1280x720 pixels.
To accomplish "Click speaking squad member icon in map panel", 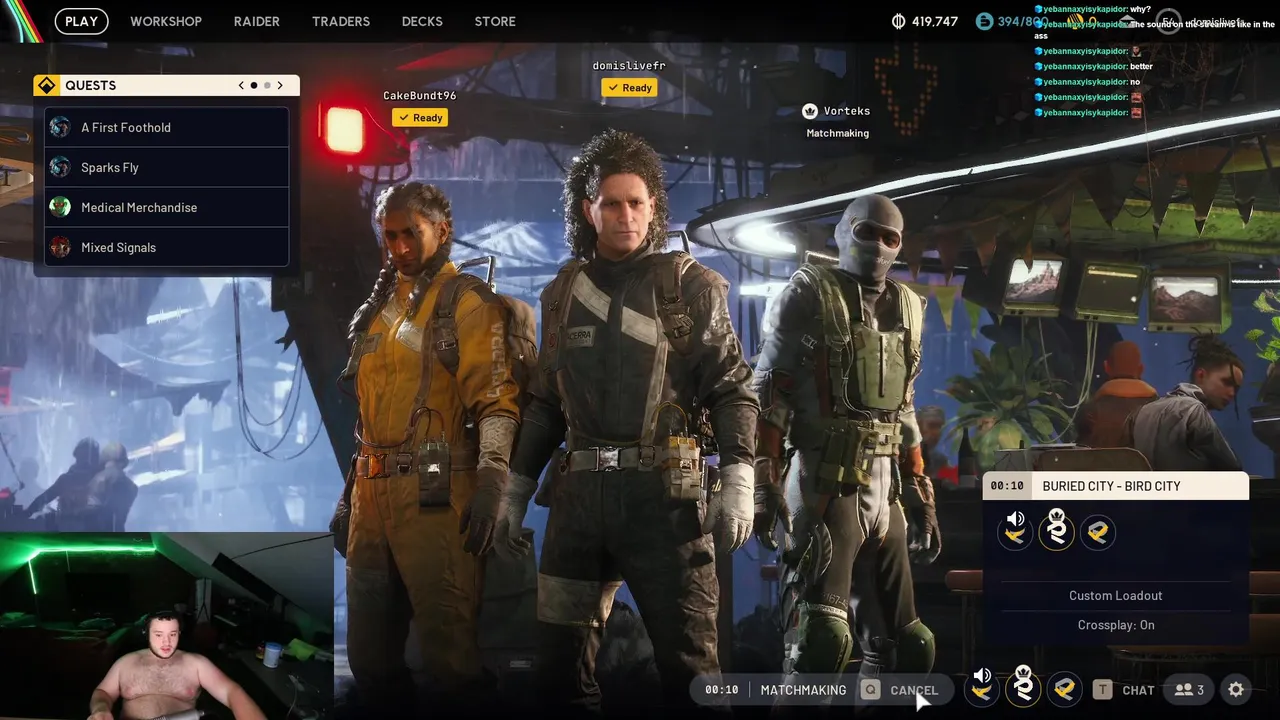I will tap(1015, 530).
